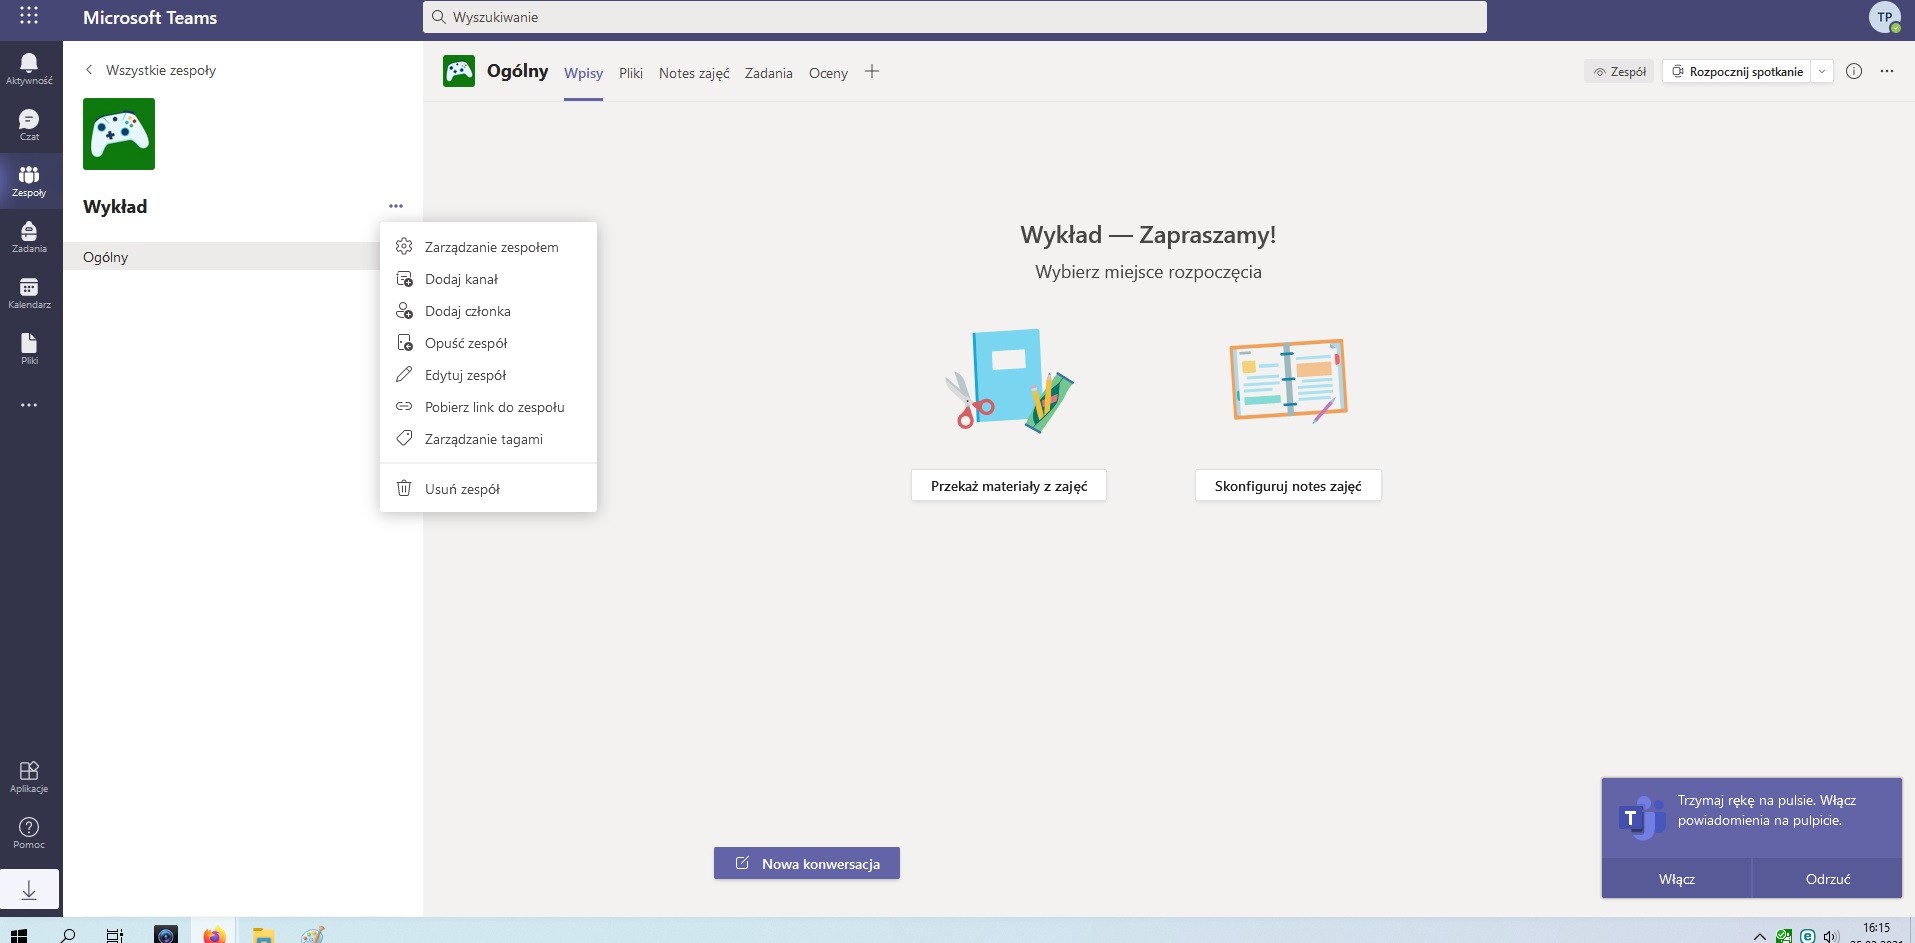The height and width of the screenshot is (943, 1915).
Task: Open Firefox from the taskbar
Action: click(214, 935)
